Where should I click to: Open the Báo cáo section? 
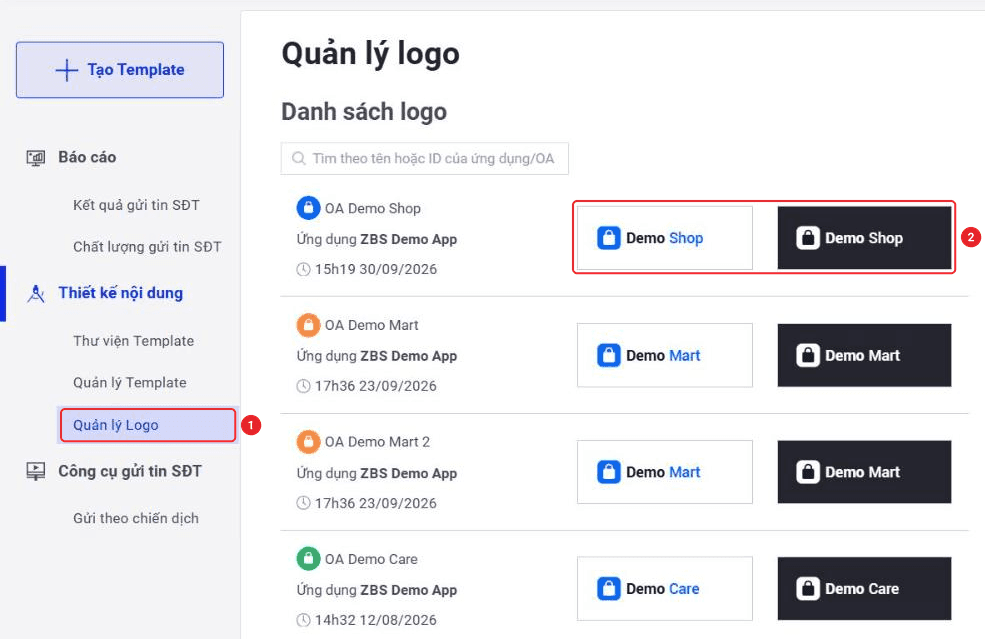tap(87, 157)
